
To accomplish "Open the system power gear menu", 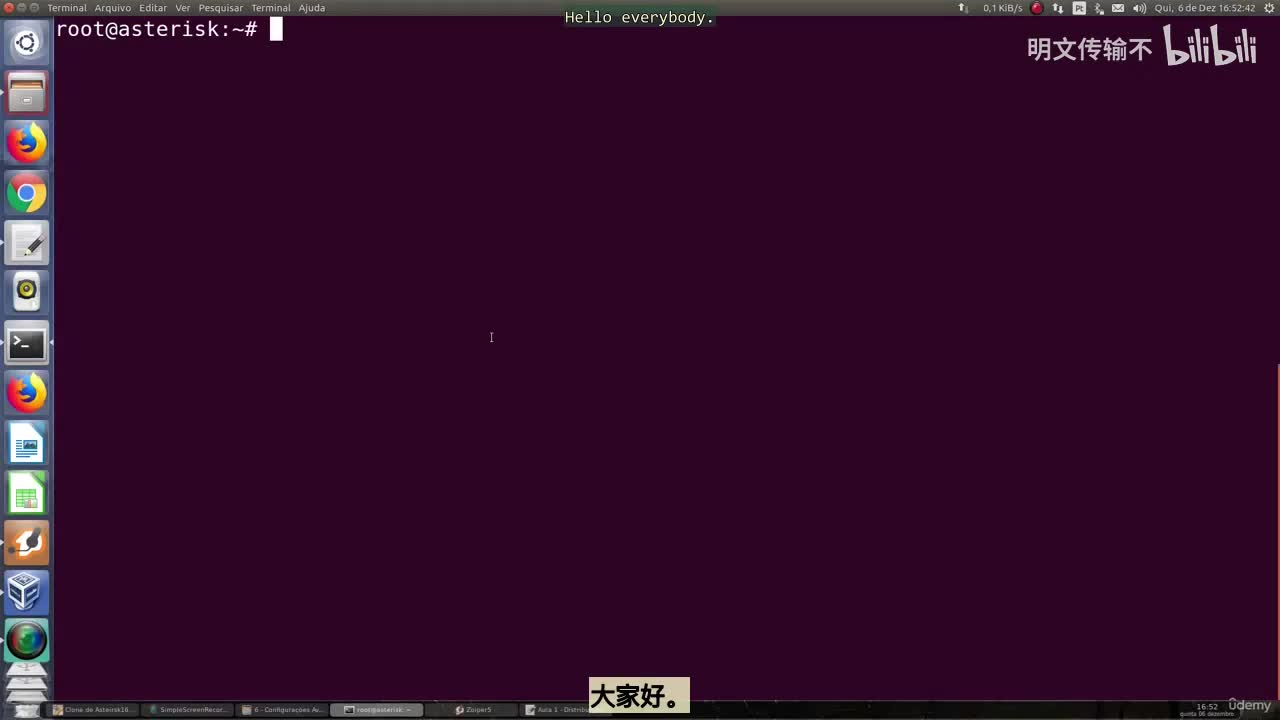I will [1268, 8].
